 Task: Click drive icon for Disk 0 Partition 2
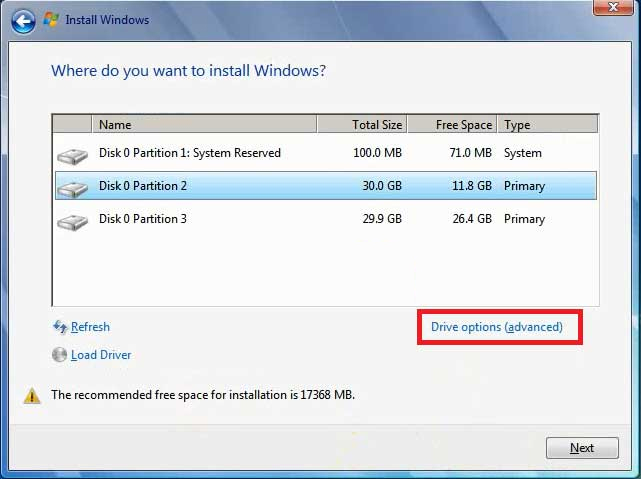tap(72, 189)
